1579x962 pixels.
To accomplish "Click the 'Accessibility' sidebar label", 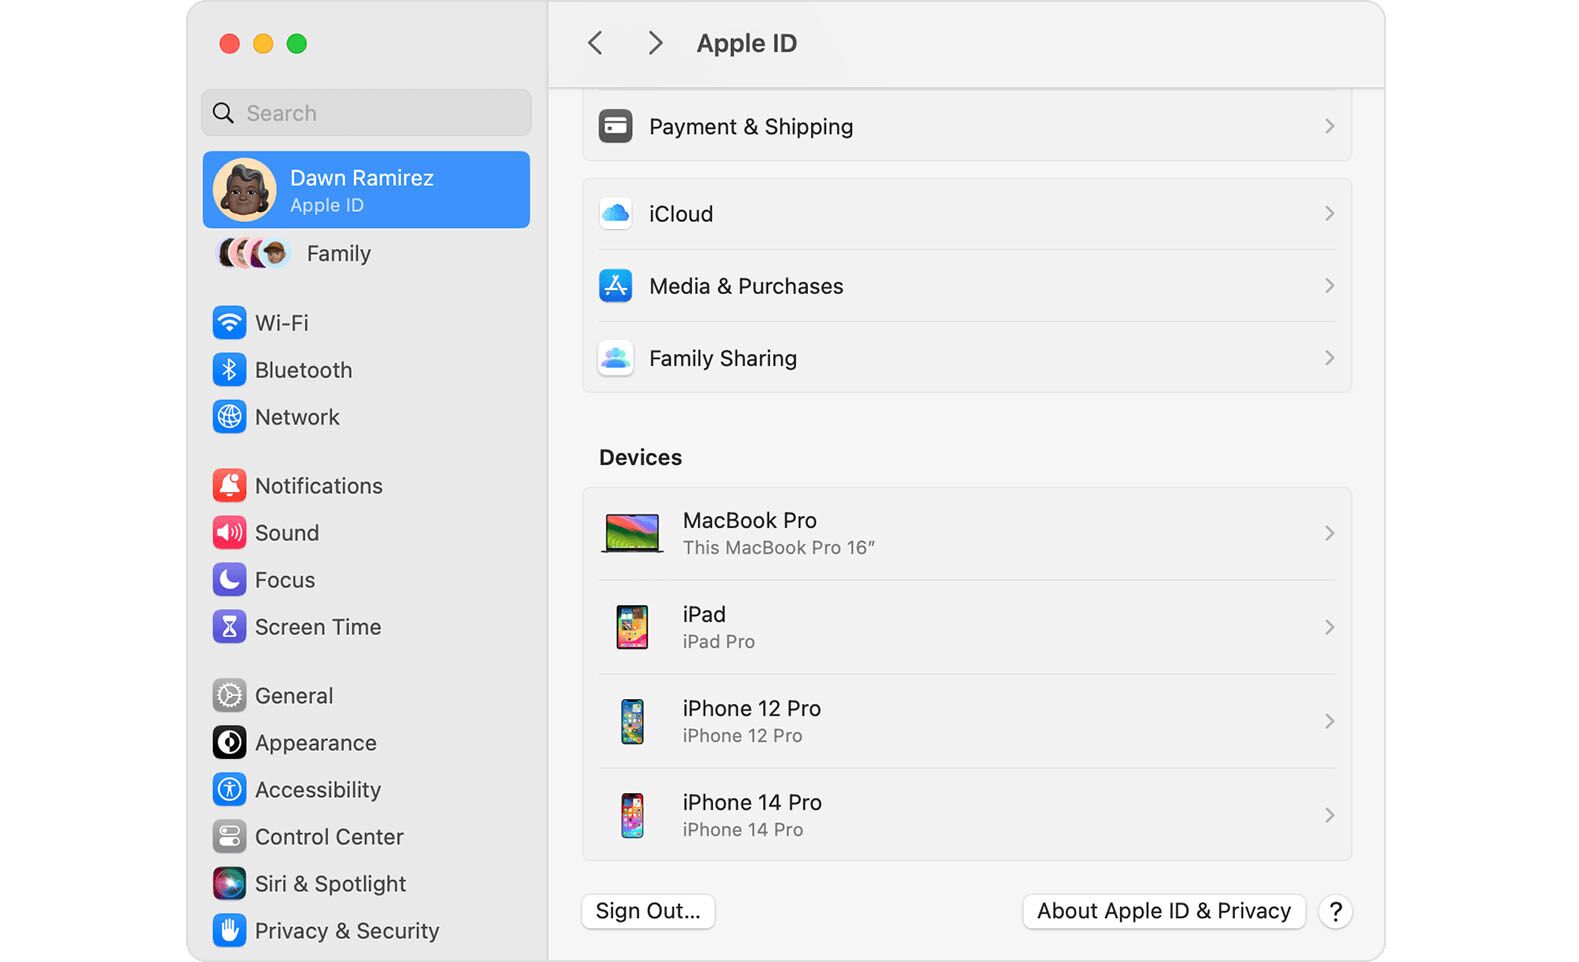I will pos(318,790).
